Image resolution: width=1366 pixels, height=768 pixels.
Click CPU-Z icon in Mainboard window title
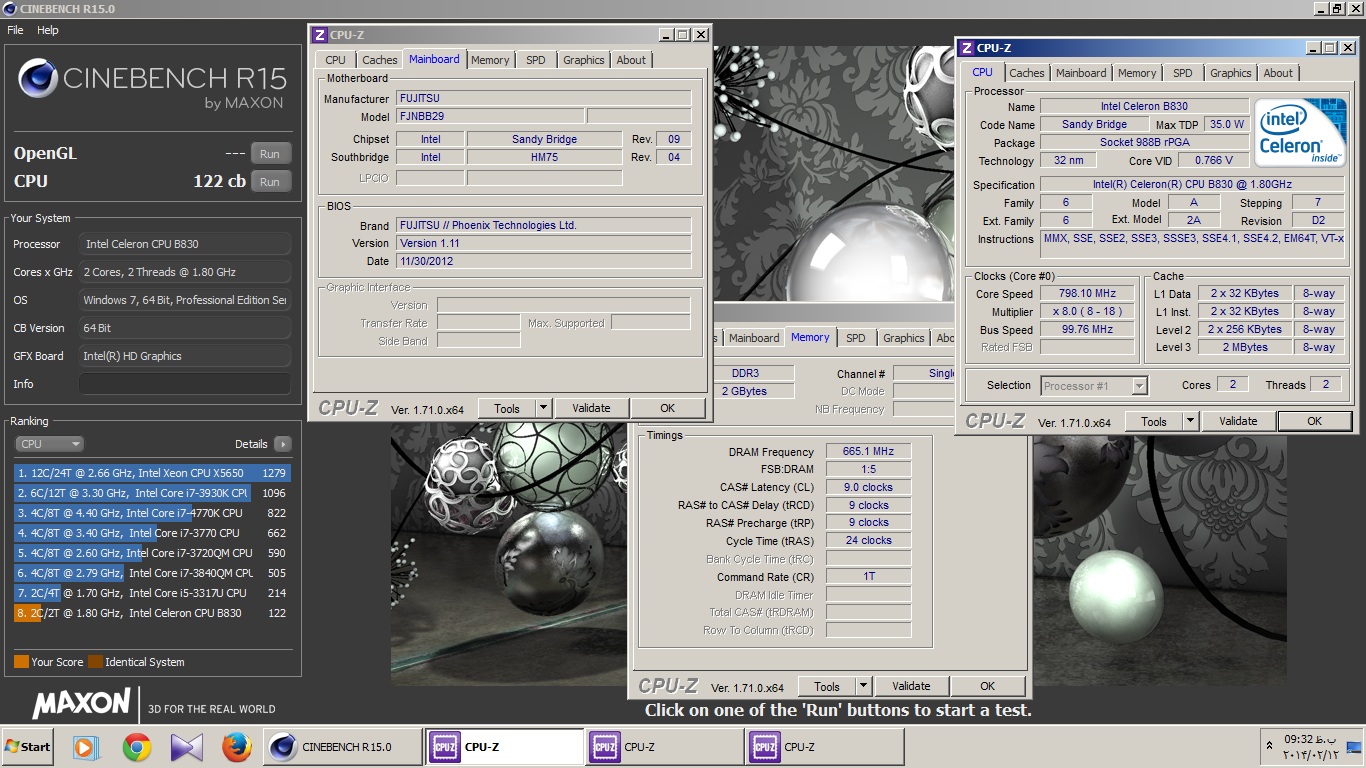tap(320, 34)
